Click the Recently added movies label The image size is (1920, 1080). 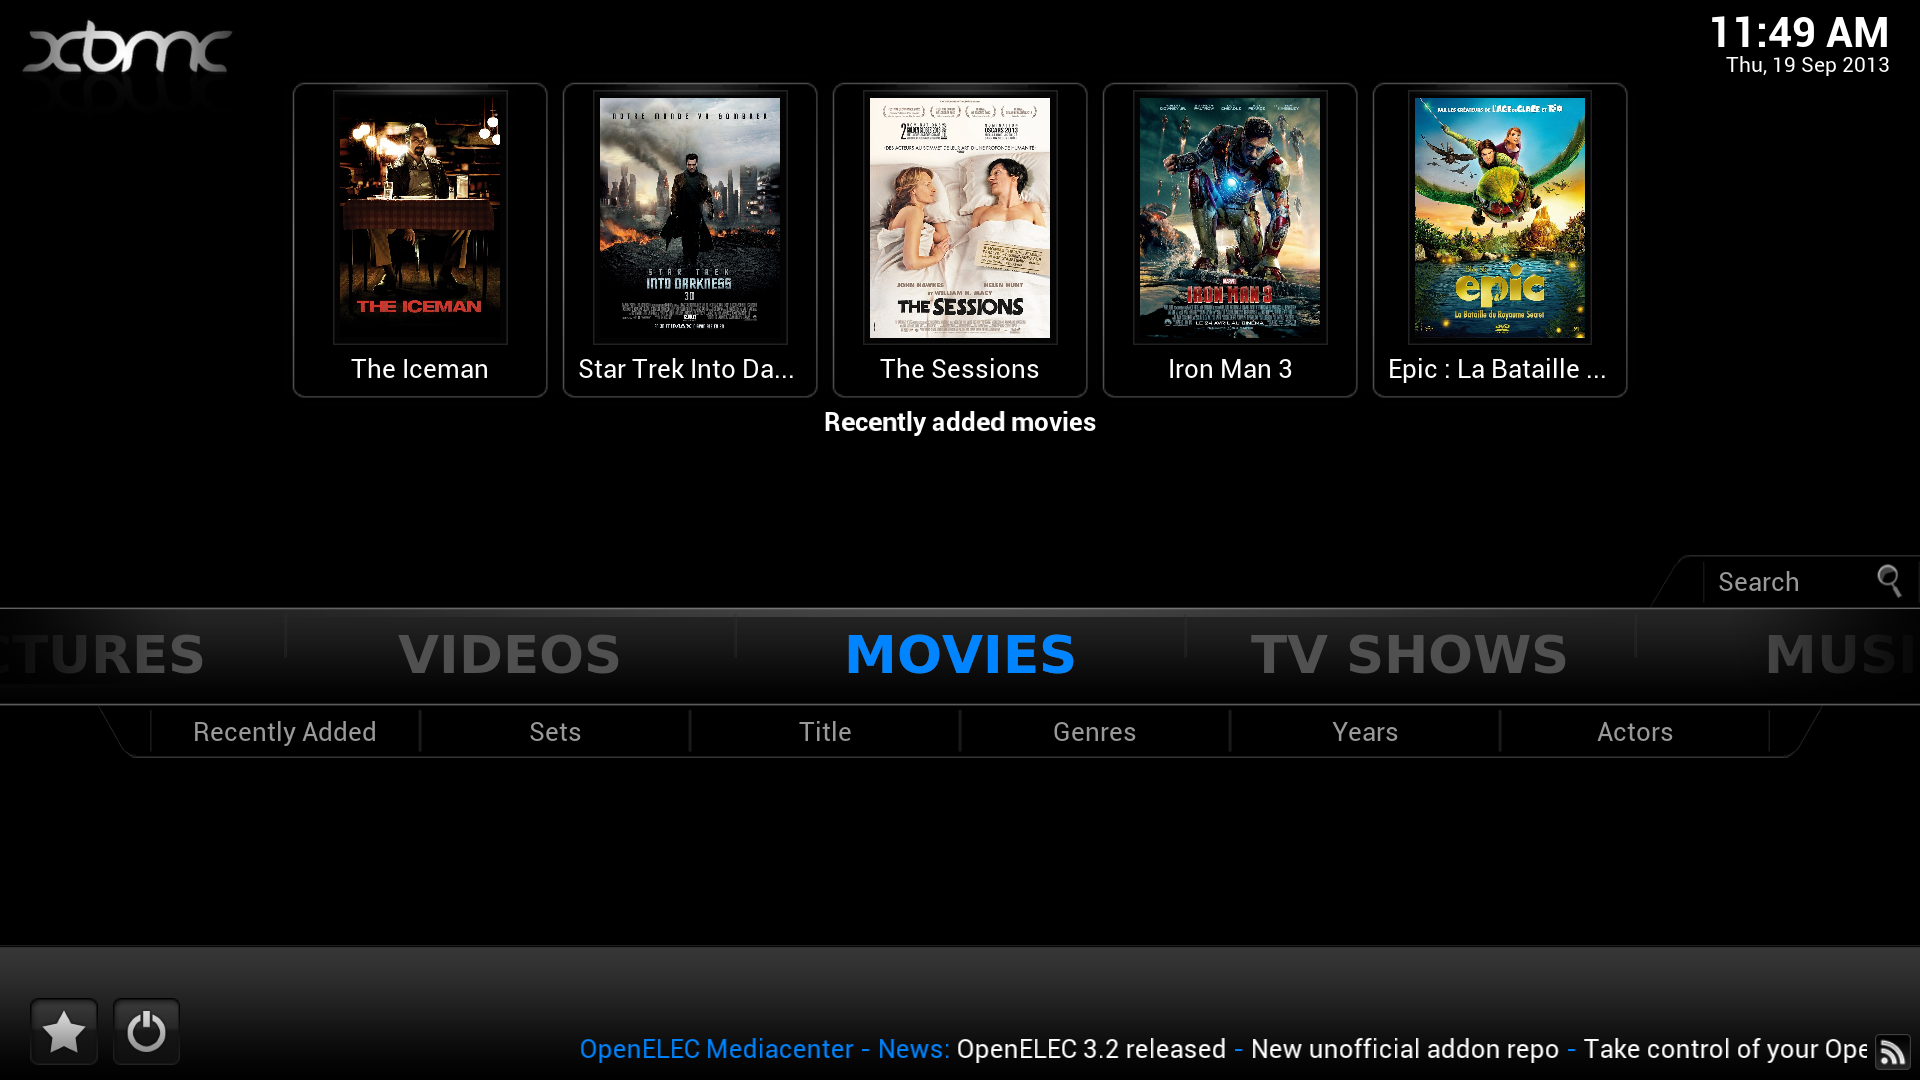click(x=960, y=422)
